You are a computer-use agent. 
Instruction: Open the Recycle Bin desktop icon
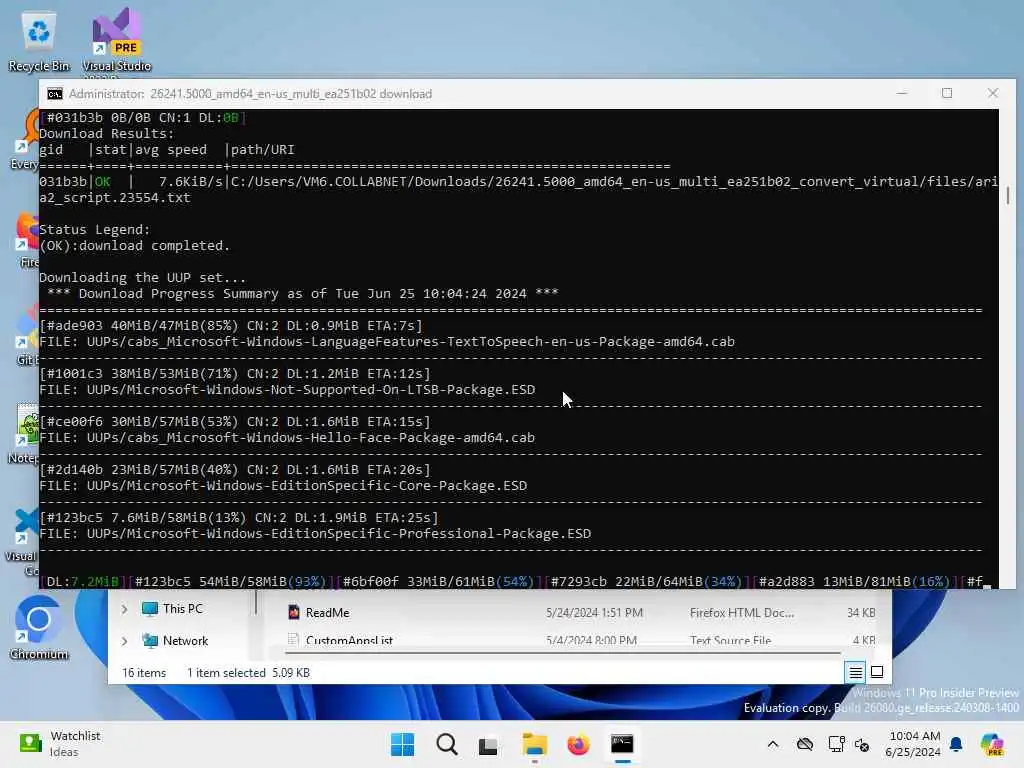click(x=39, y=40)
